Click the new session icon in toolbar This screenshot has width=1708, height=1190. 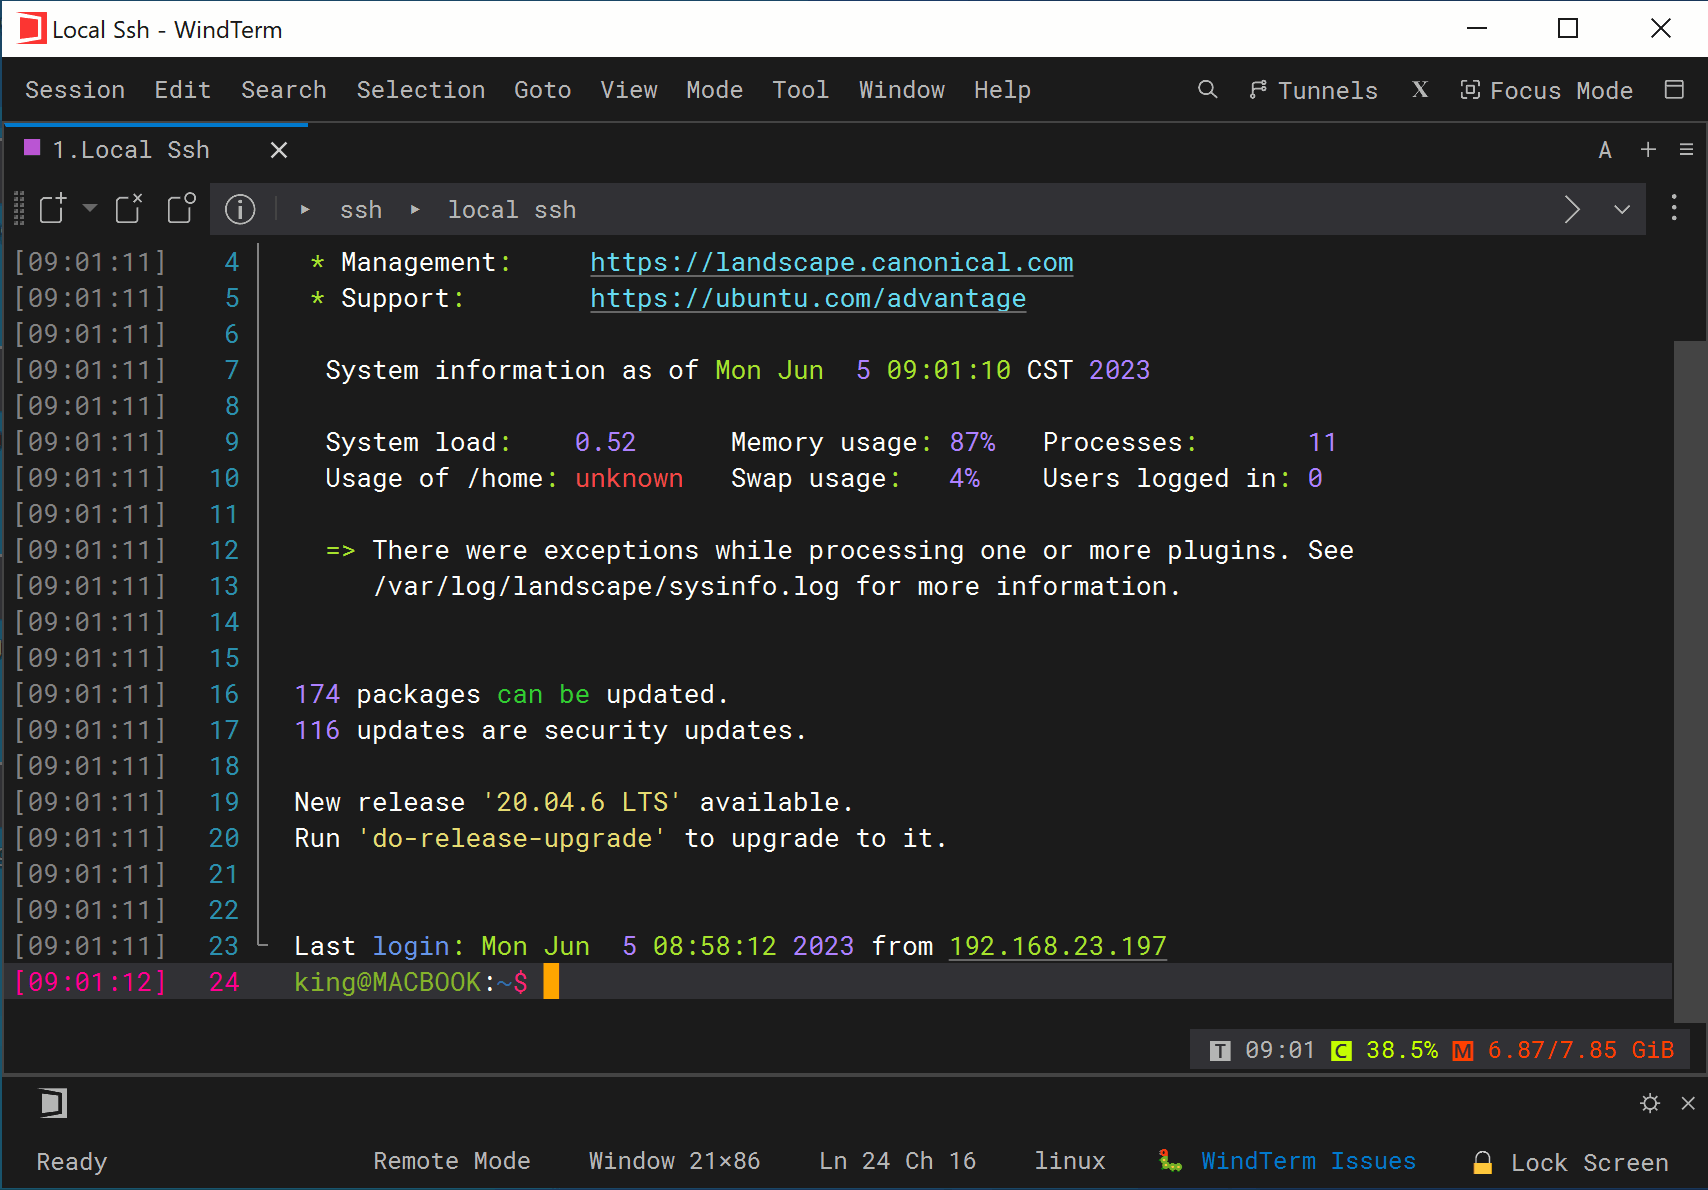tap(53, 208)
